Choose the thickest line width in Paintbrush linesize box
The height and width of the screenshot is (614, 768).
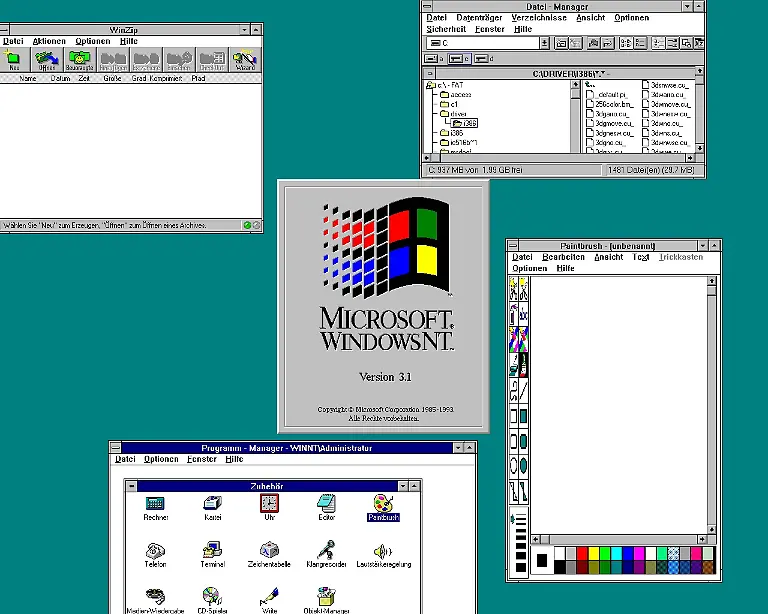tap(521, 567)
